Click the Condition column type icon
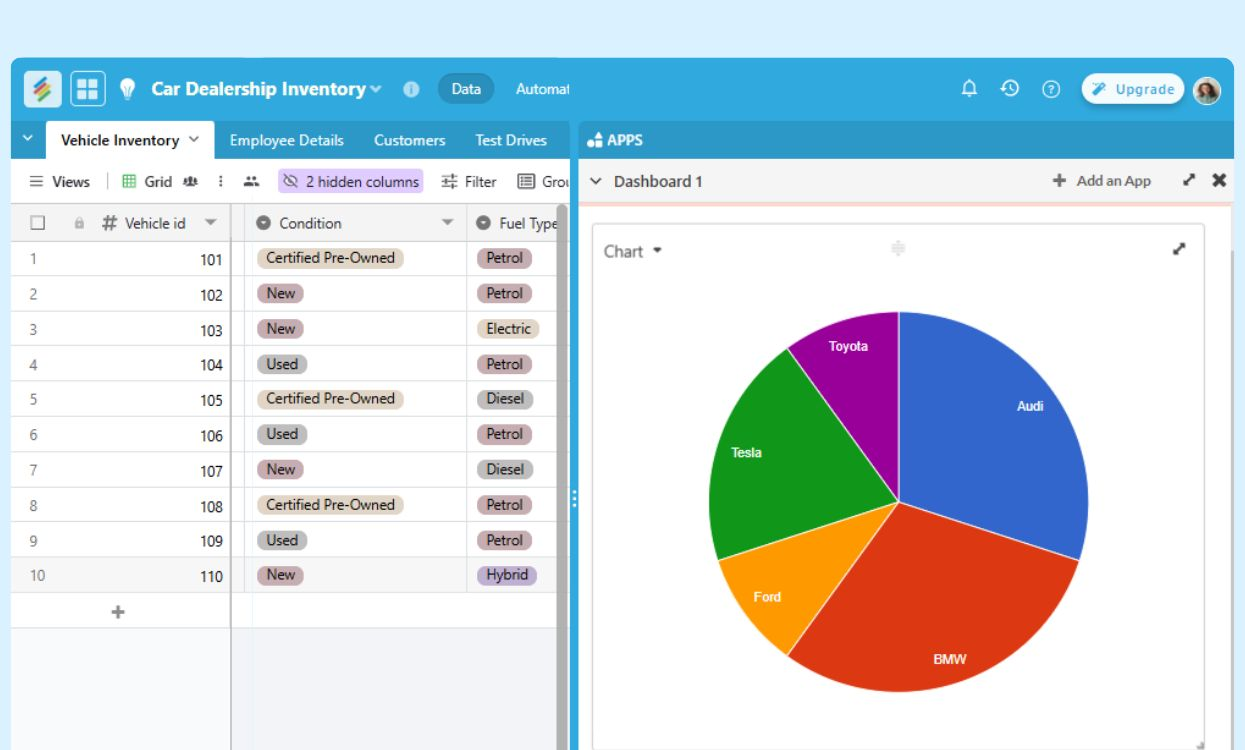Screen dimensions: 1245x750 pos(264,223)
